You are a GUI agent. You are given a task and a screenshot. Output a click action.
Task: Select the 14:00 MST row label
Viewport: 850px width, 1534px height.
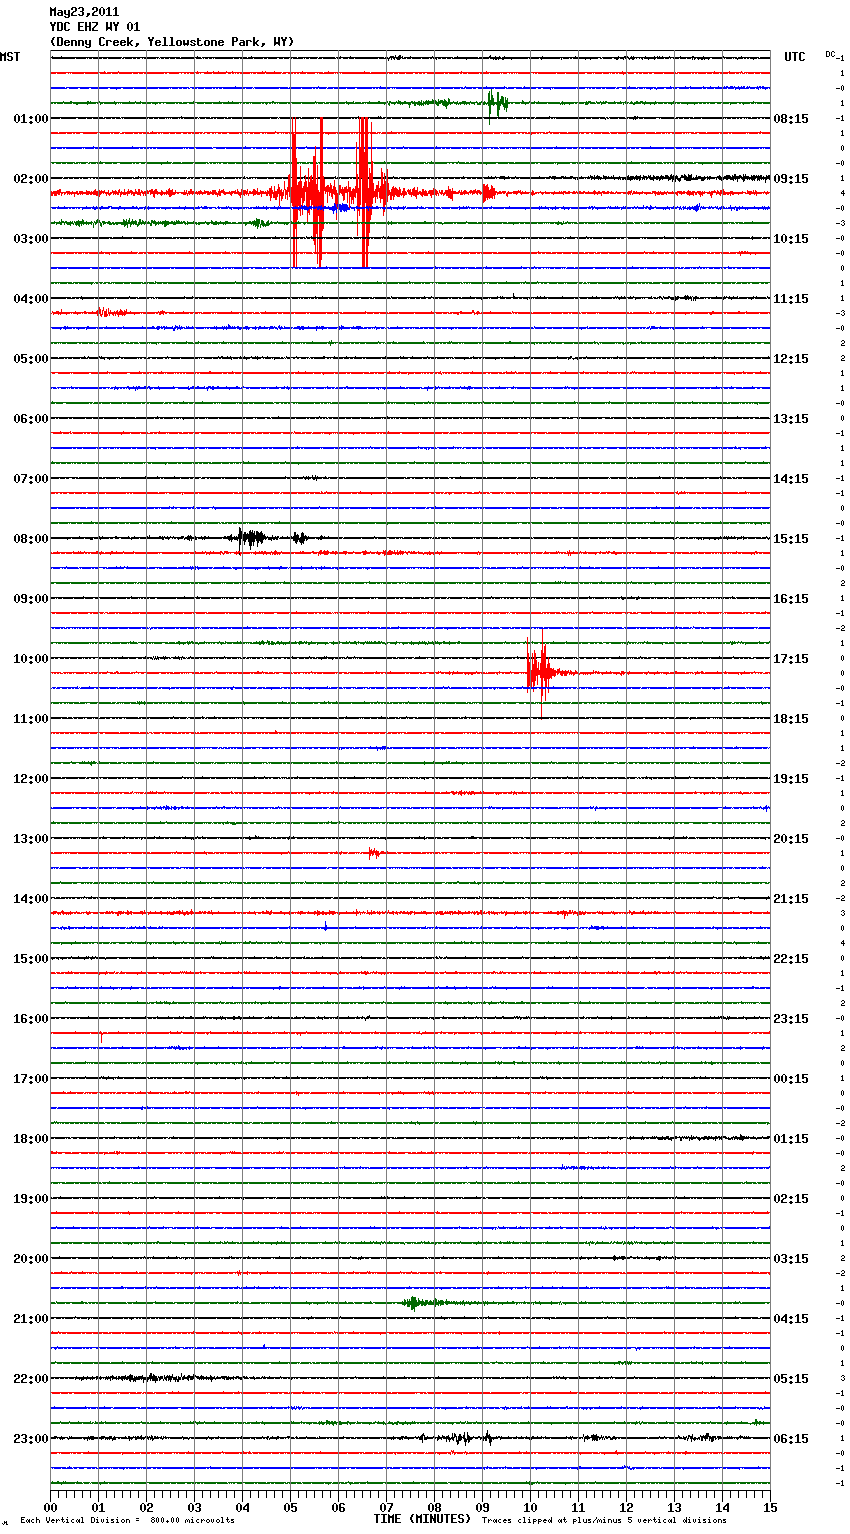[x=31, y=899]
